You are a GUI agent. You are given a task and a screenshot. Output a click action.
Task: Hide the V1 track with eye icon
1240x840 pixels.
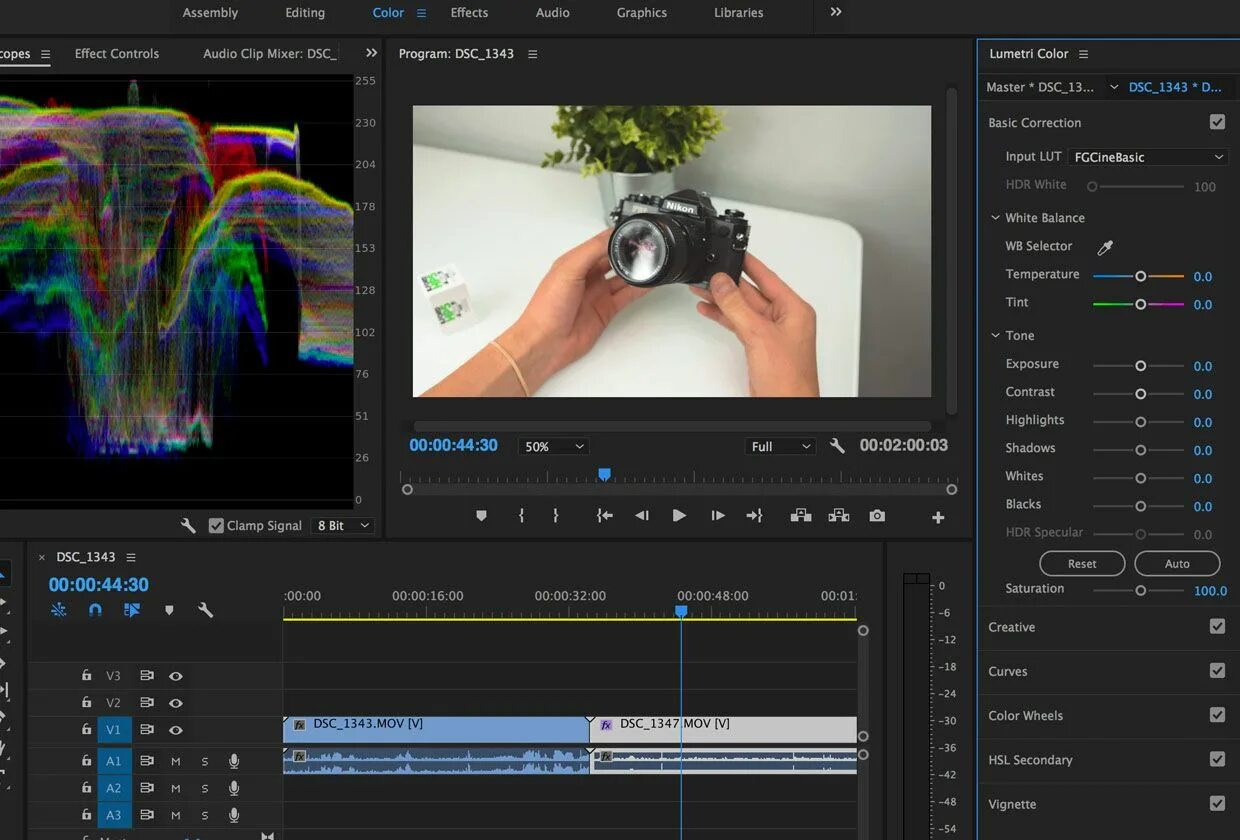[x=176, y=730]
